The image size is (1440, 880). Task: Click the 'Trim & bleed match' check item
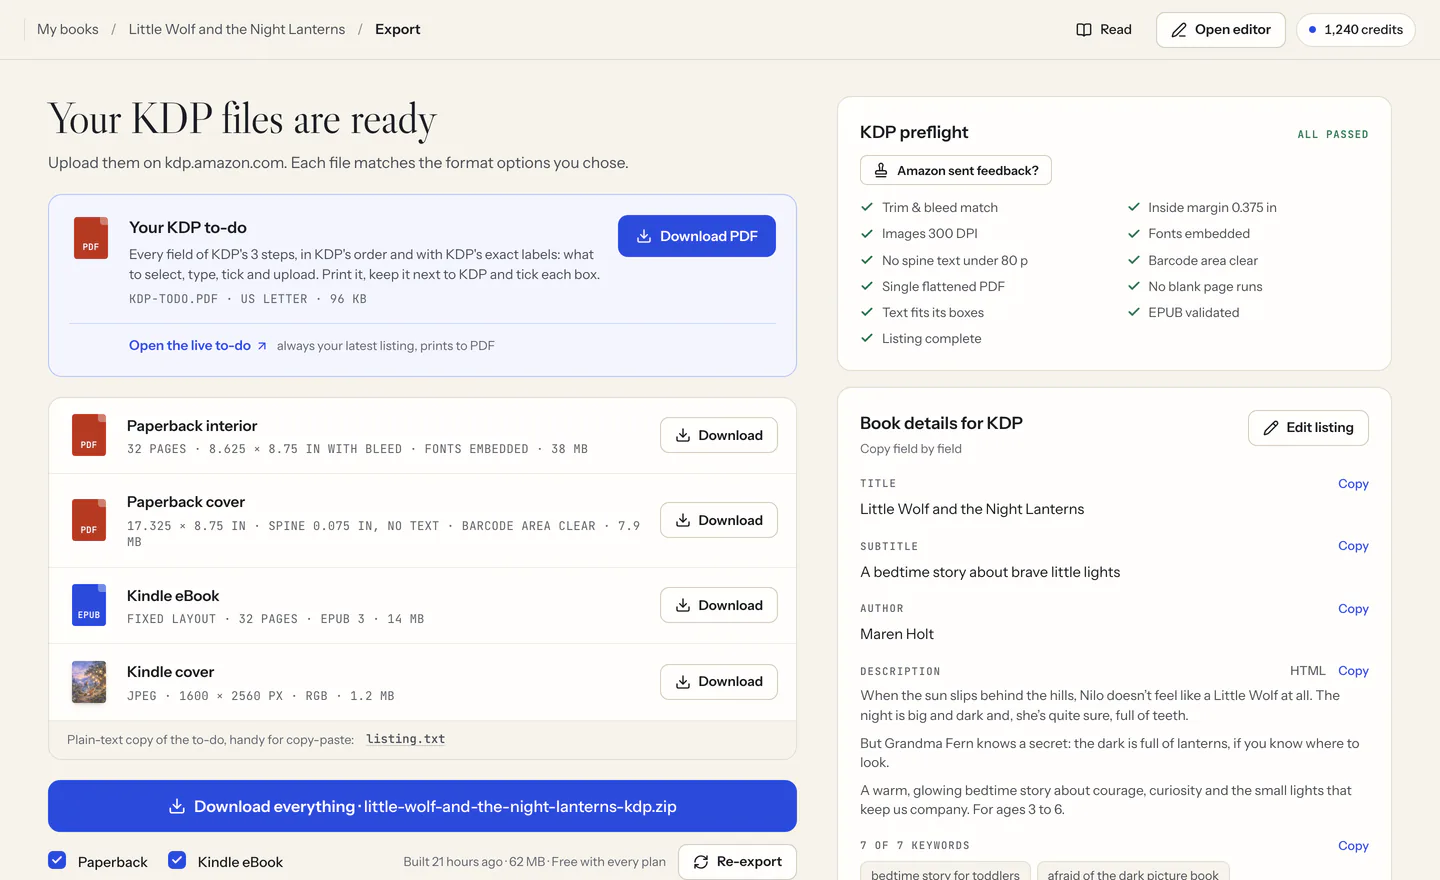(929, 208)
